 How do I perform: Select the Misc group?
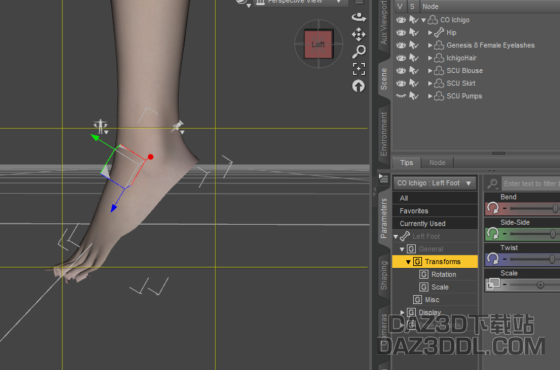pos(432,300)
